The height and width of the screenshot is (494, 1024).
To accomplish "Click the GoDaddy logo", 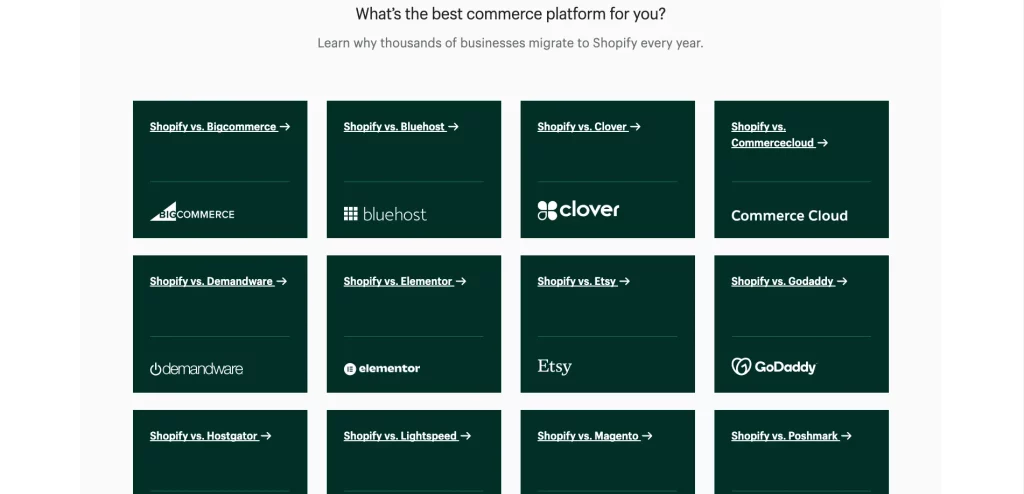I will point(774,367).
